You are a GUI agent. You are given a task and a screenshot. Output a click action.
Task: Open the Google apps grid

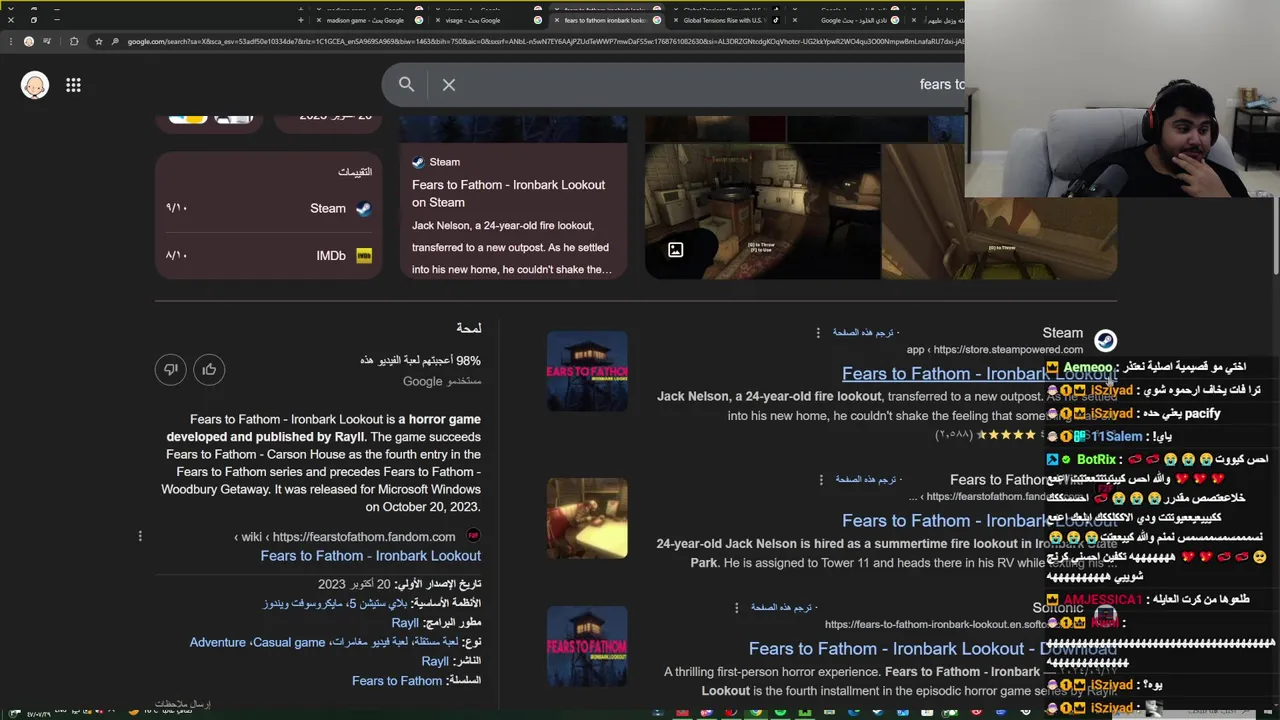(x=73, y=85)
